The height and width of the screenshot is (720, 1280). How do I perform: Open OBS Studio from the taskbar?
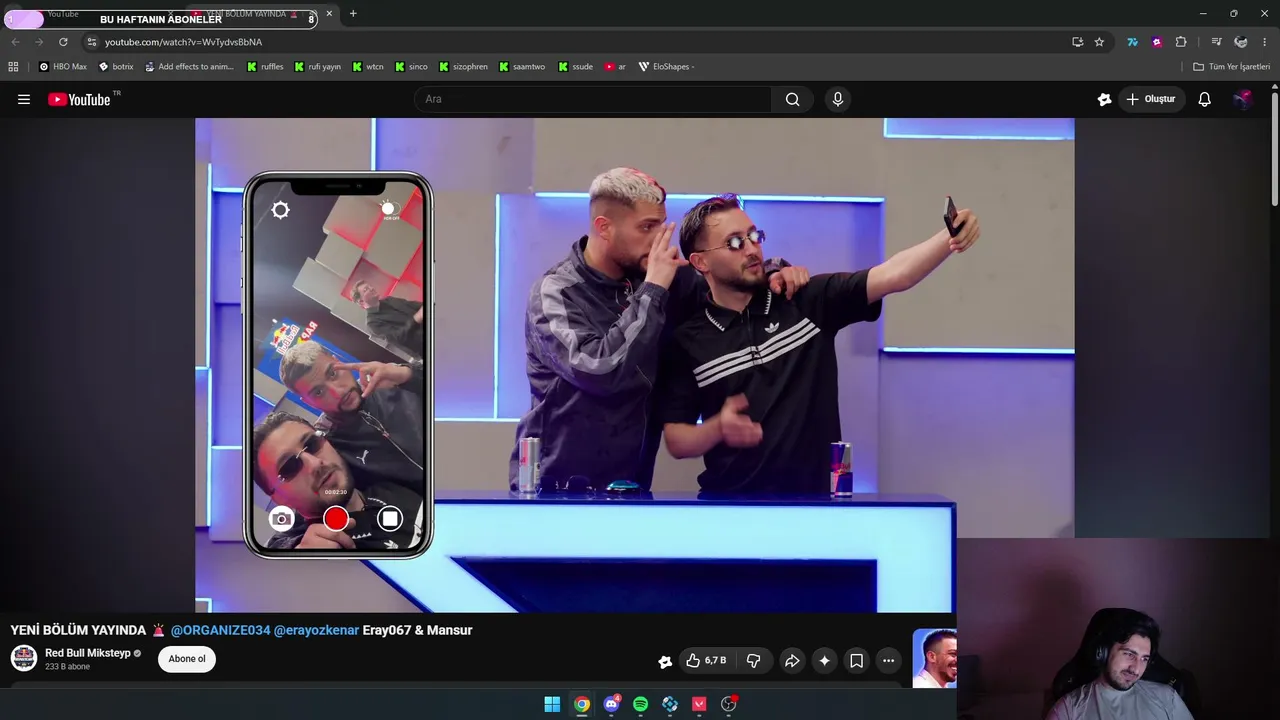coord(729,704)
